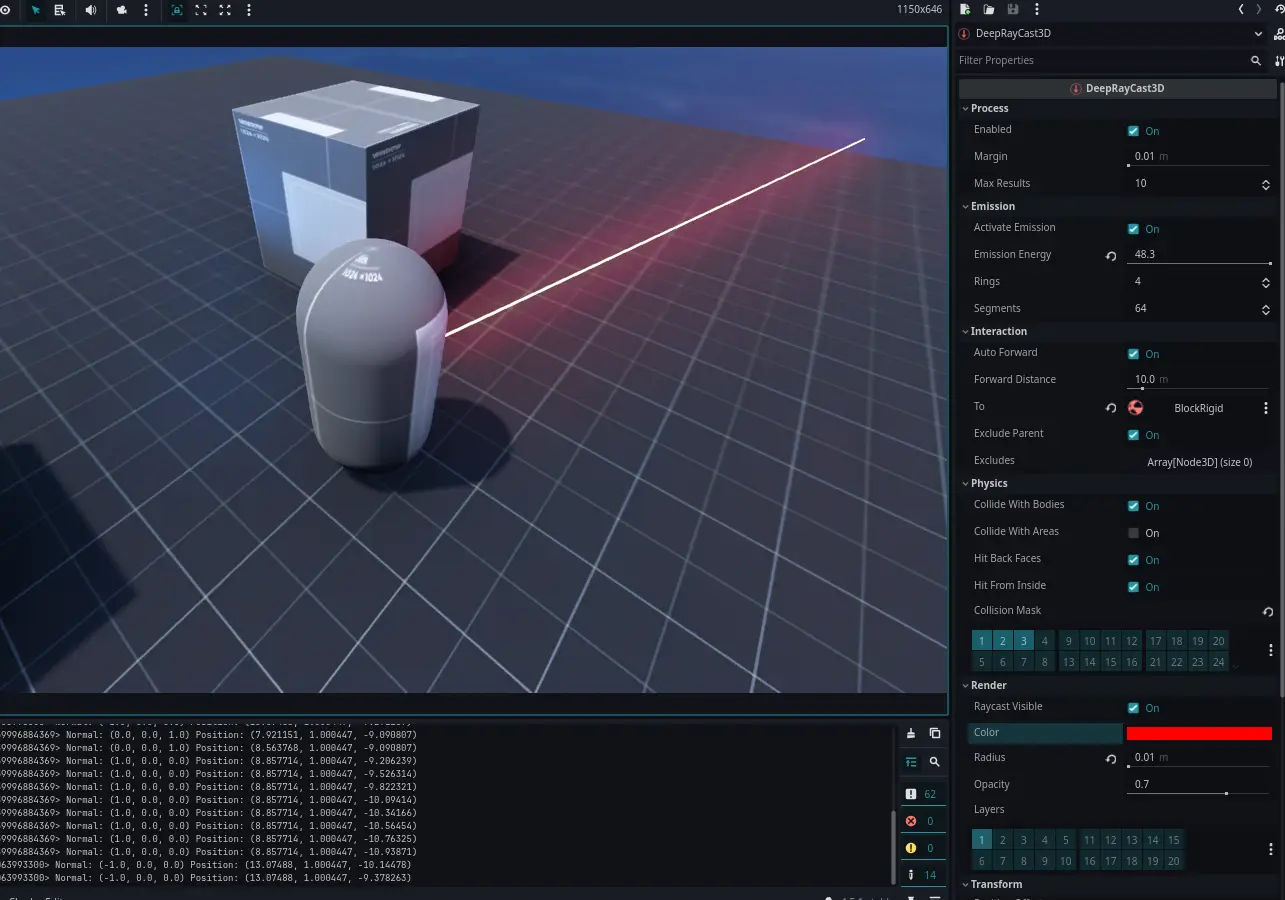Revert Emission Energy using its reset arrow
This screenshot has width=1285, height=900.
1110,254
